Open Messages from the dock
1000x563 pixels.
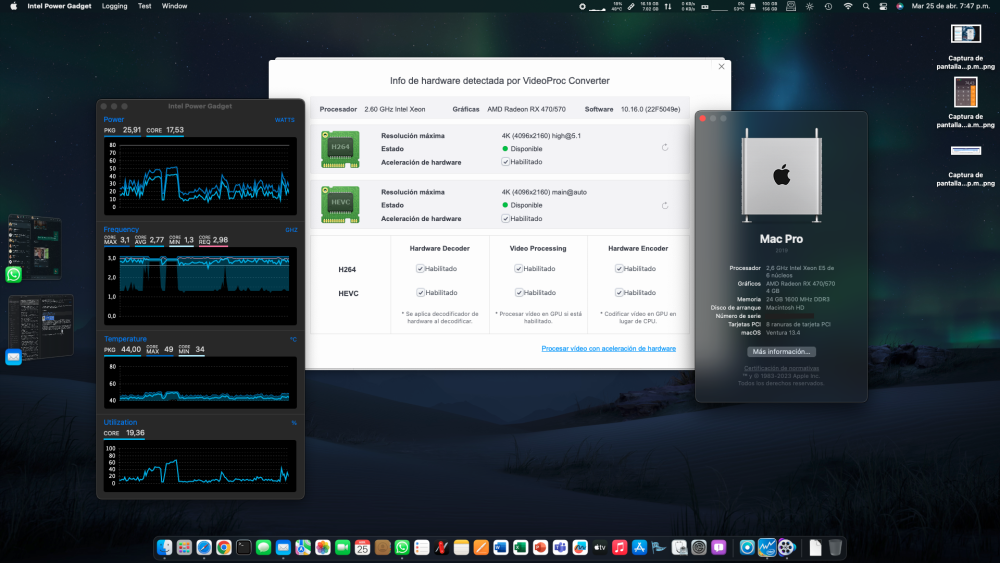[x=263, y=547]
